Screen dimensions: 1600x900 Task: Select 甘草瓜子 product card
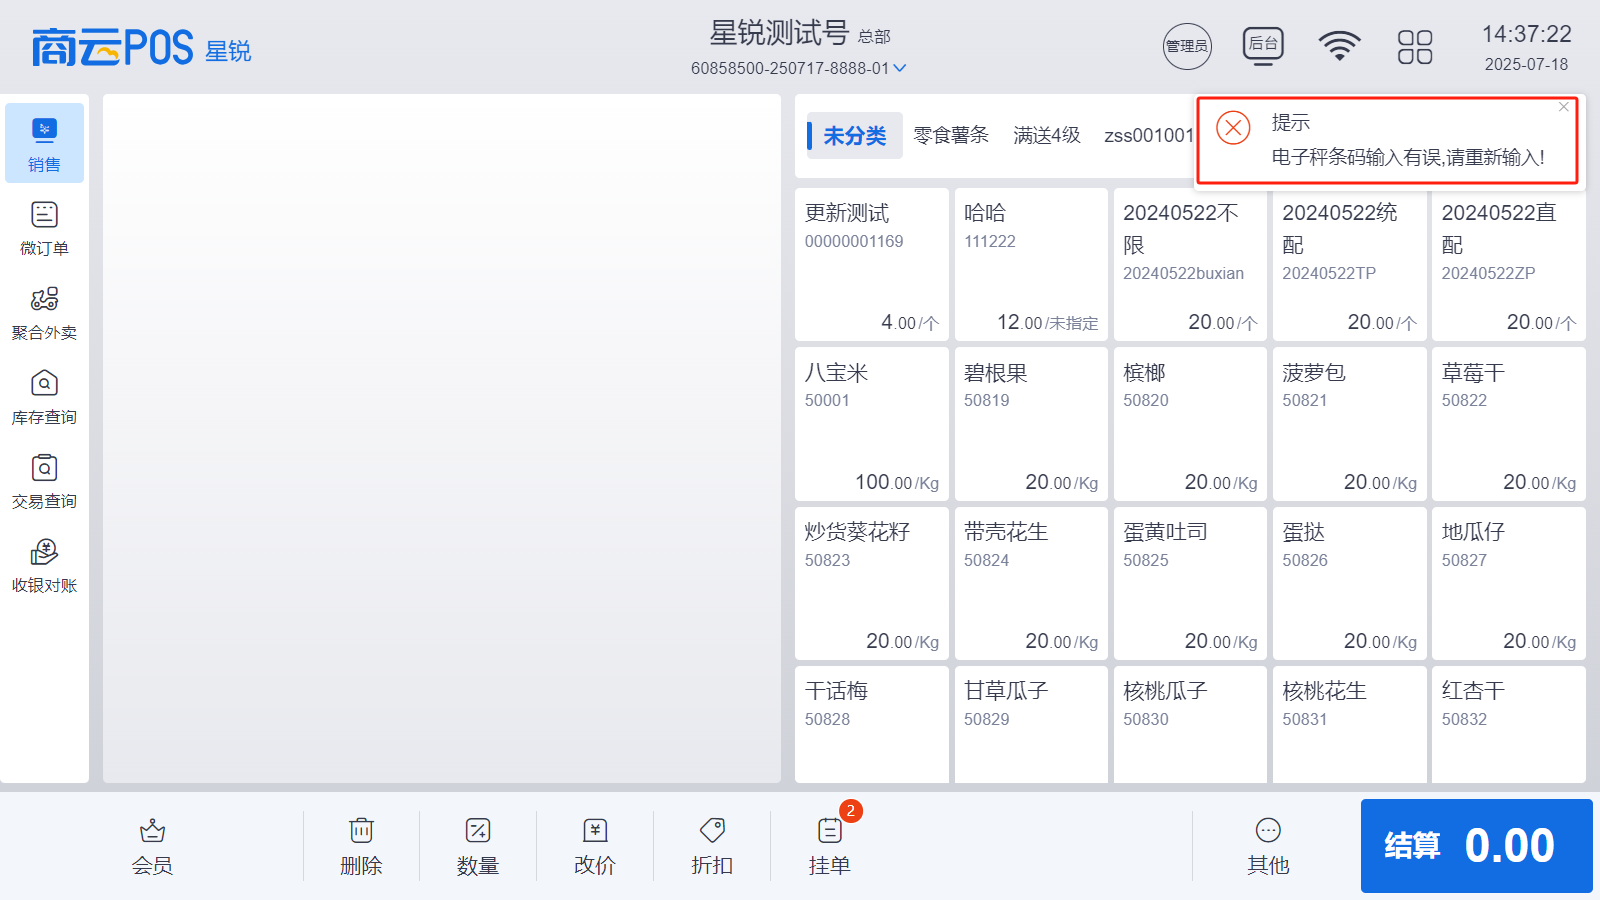click(1031, 724)
